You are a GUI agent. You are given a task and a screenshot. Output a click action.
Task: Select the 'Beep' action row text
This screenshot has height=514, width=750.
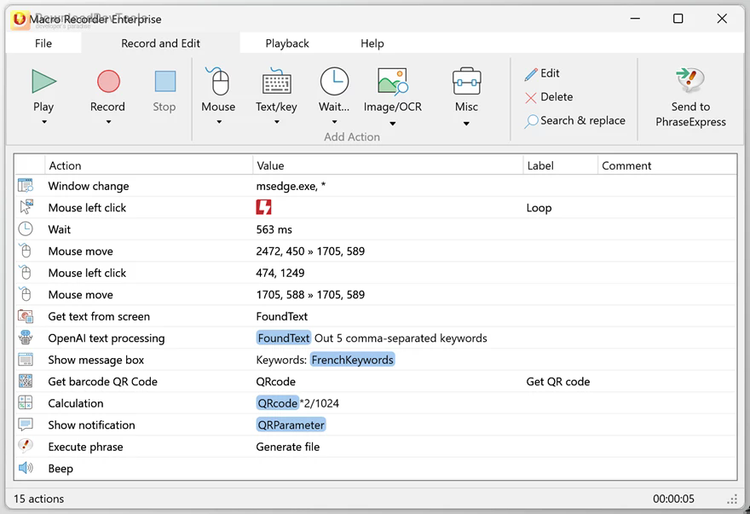pos(60,469)
